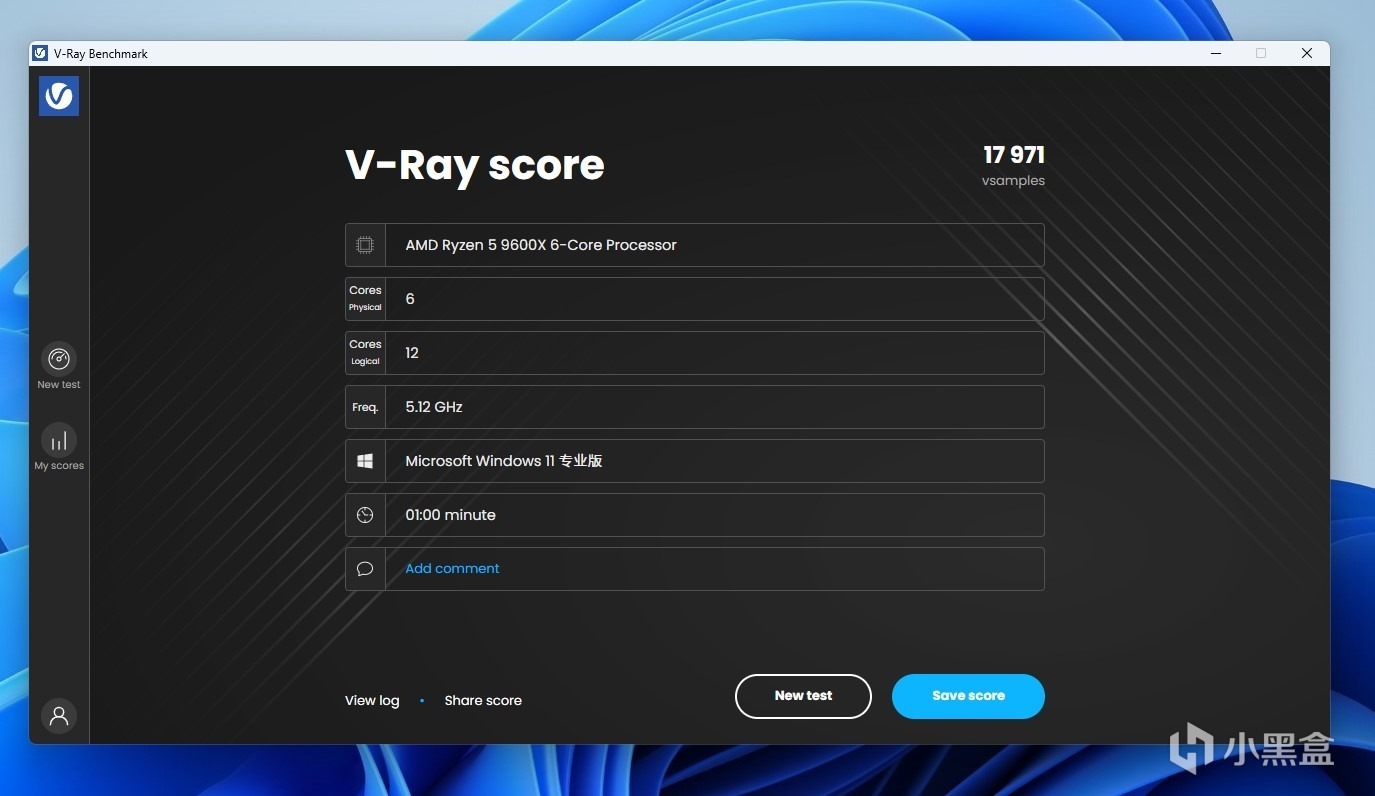Start a New test from the sidebar gauge icon

(59, 359)
